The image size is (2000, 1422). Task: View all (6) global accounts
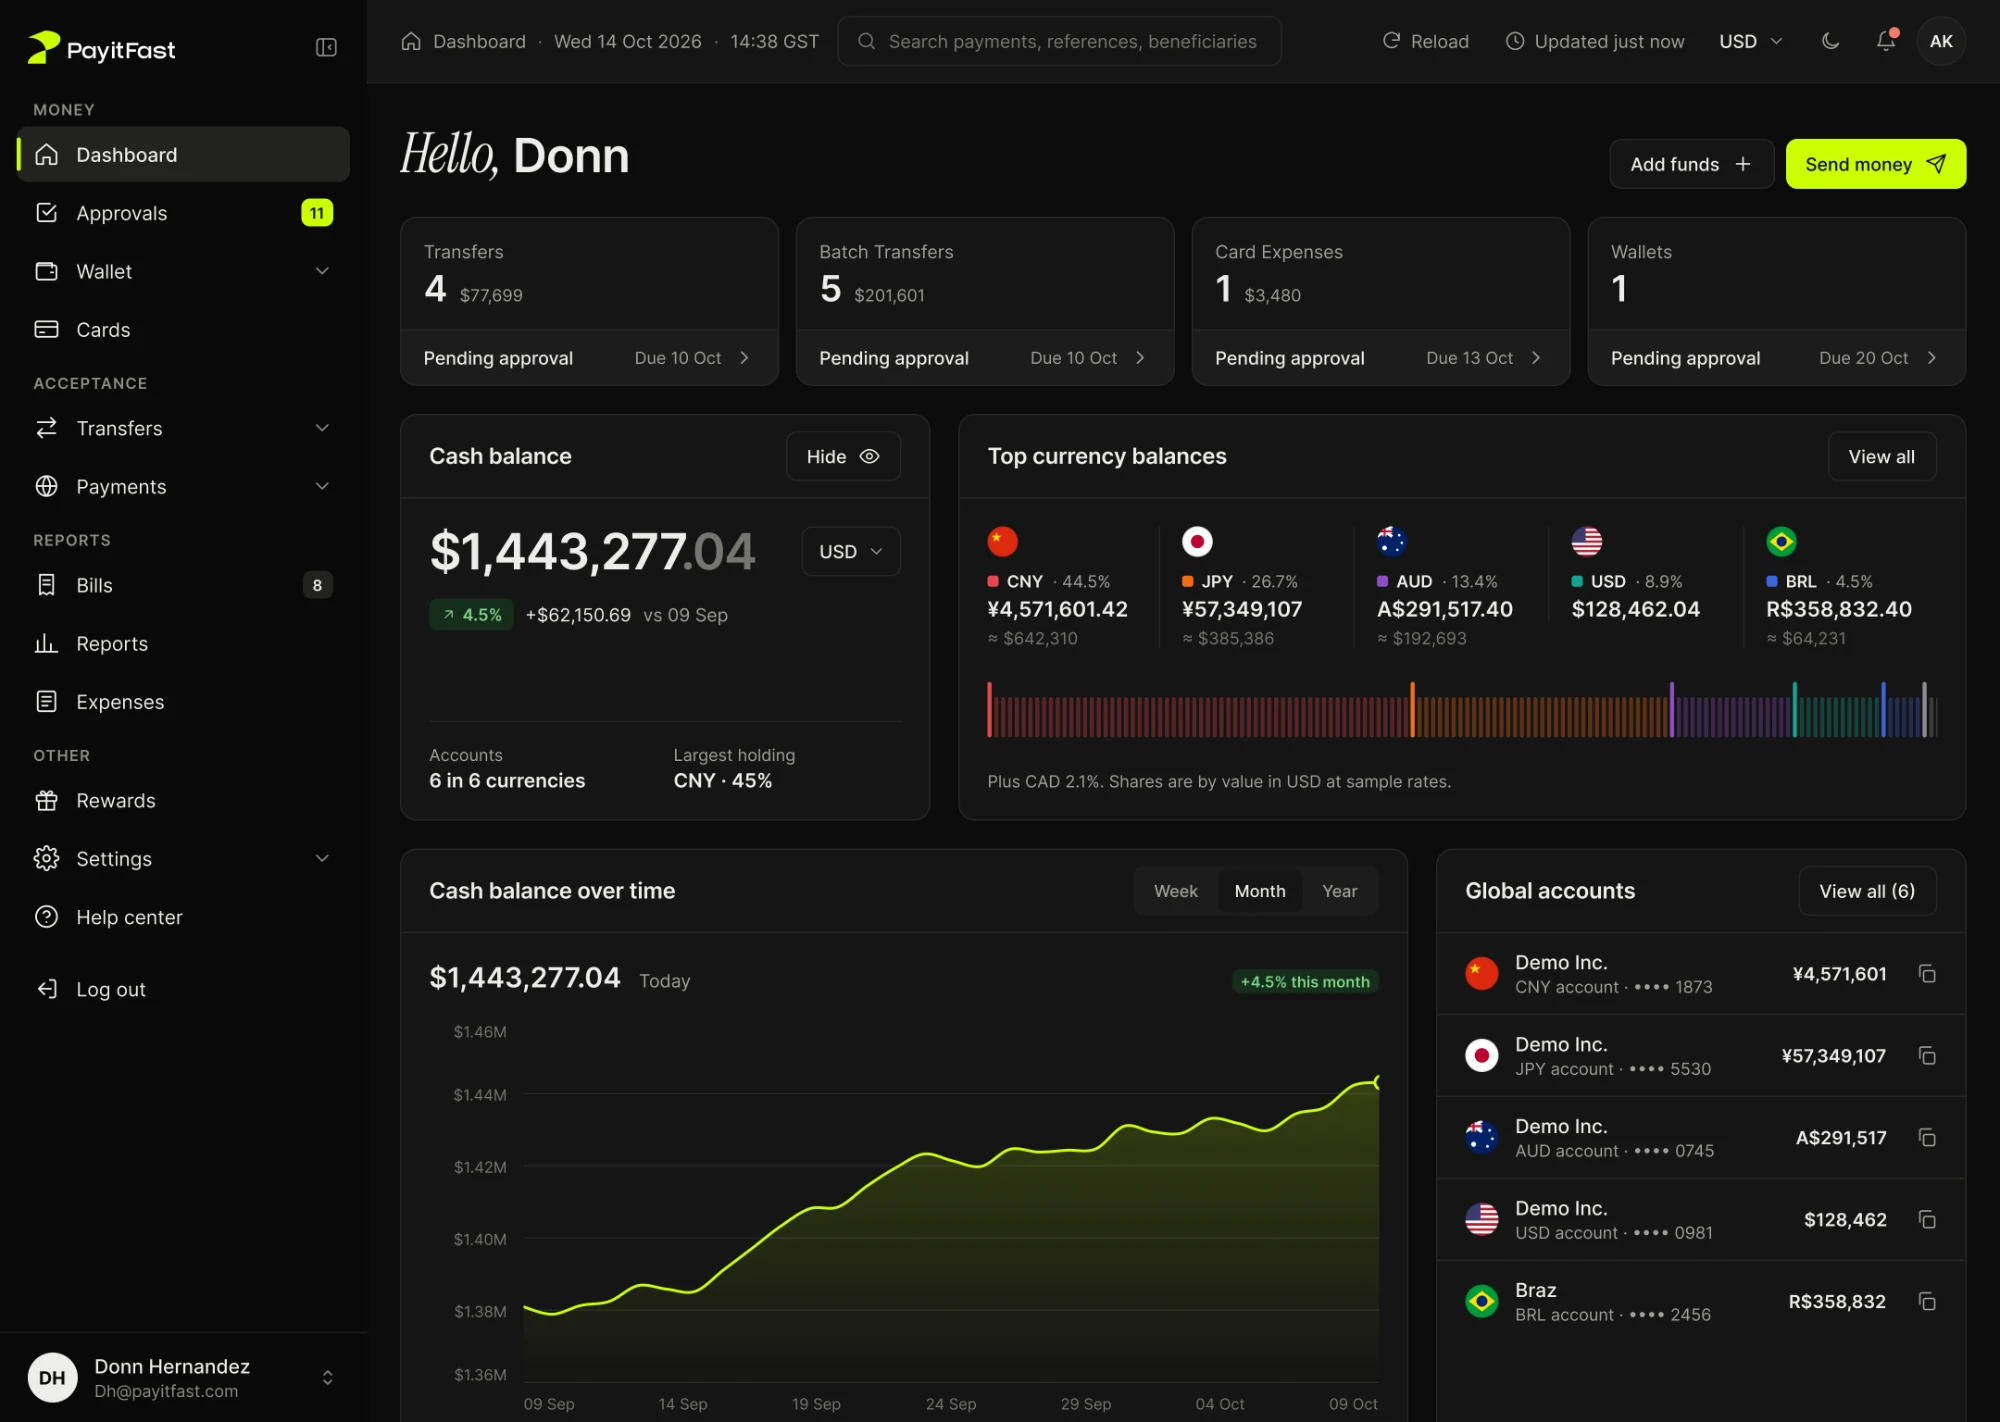[x=1866, y=891]
